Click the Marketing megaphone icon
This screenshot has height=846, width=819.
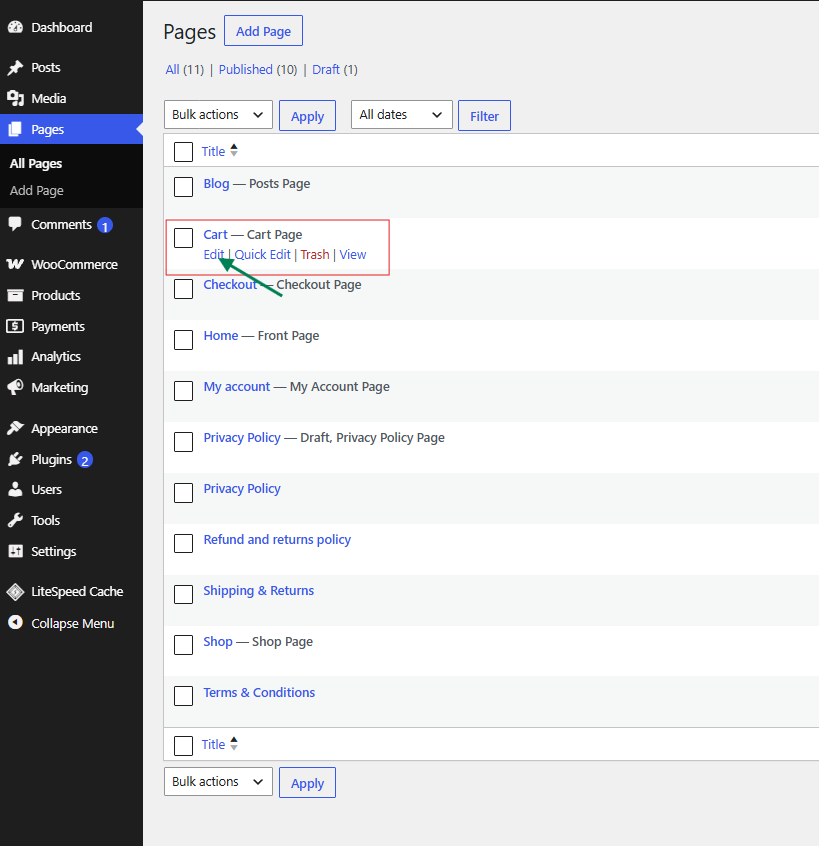(15, 387)
